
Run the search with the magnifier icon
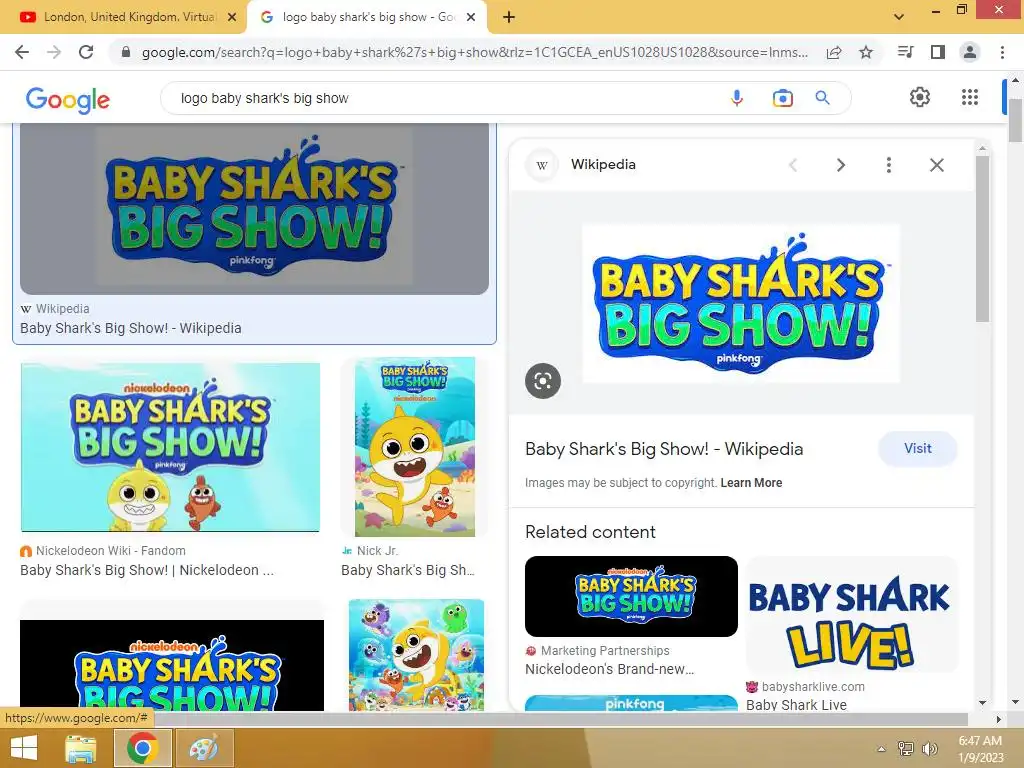[823, 98]
